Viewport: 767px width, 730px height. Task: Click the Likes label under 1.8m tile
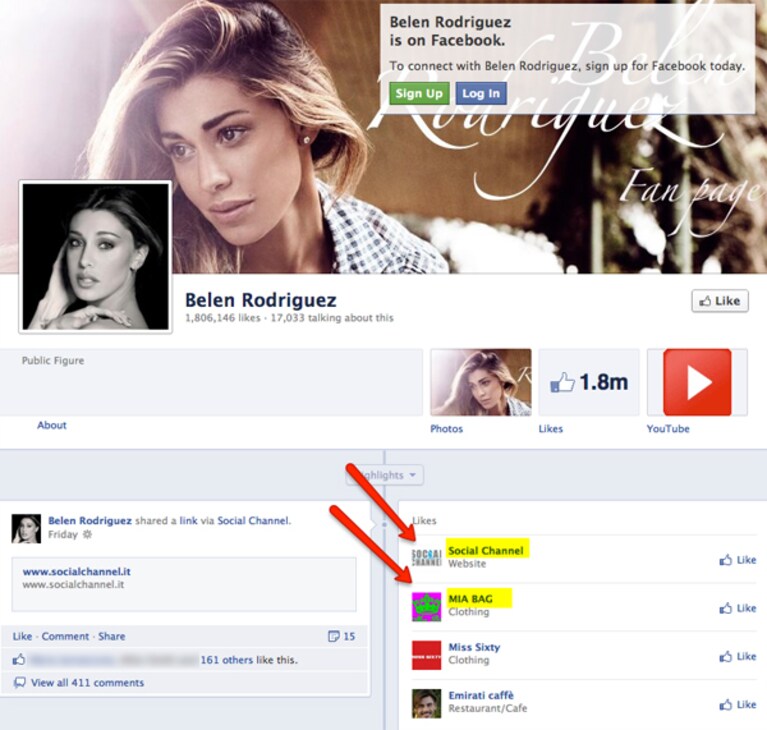pyautogui.click(x=551, y=429)
